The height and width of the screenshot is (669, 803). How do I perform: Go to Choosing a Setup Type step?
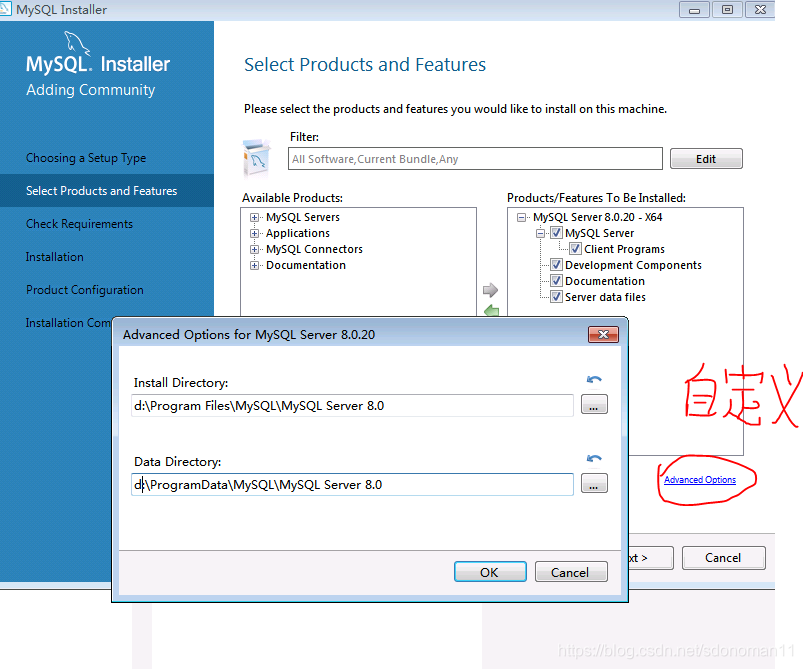pos(86,158)
